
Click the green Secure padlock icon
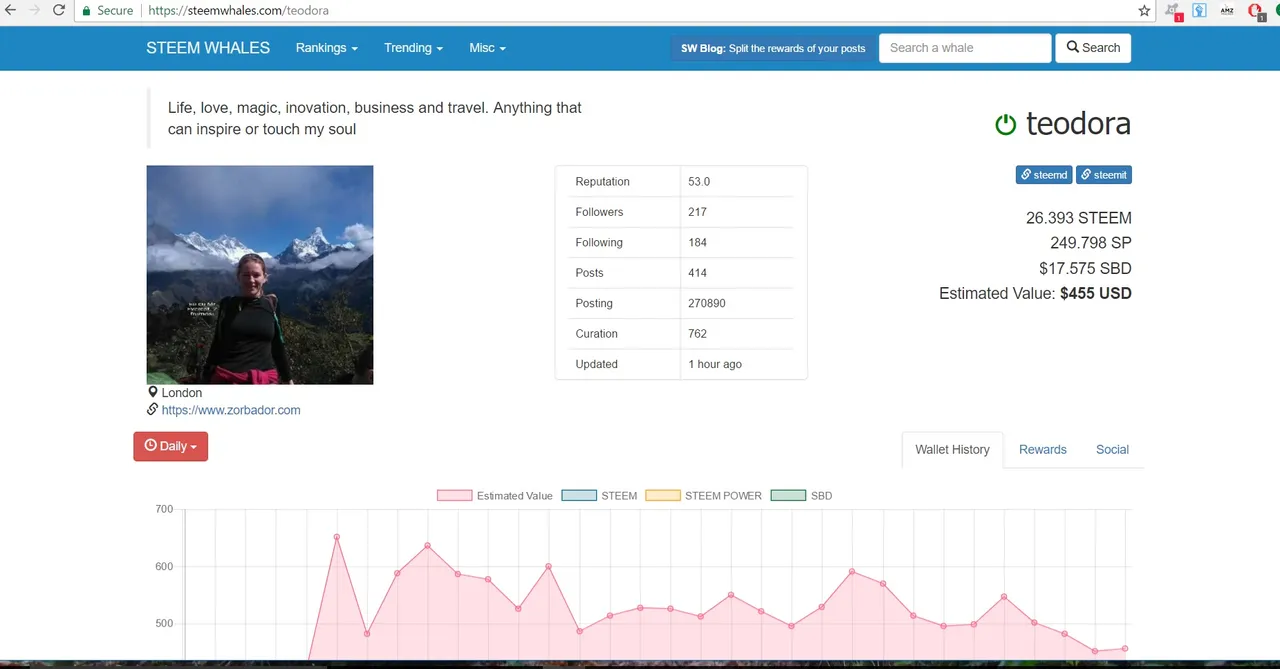coord(86,11)
